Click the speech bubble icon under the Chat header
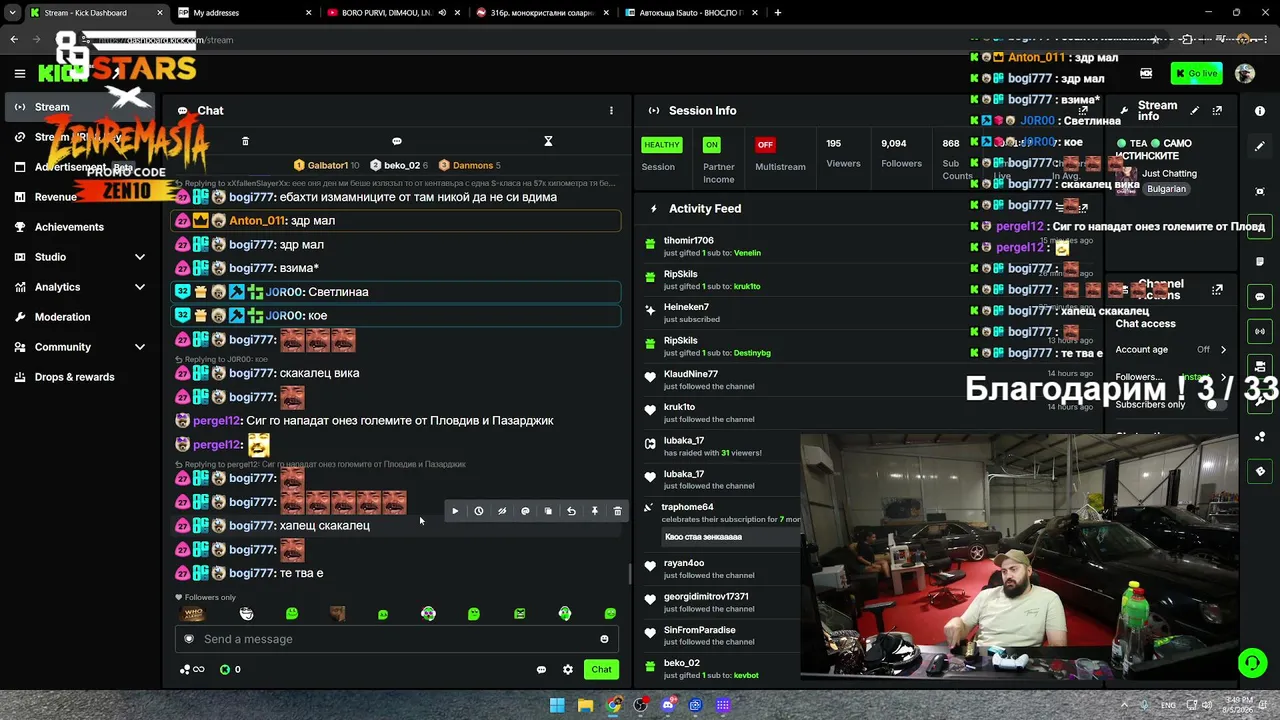1280x720 pixels. coord(397,141)
